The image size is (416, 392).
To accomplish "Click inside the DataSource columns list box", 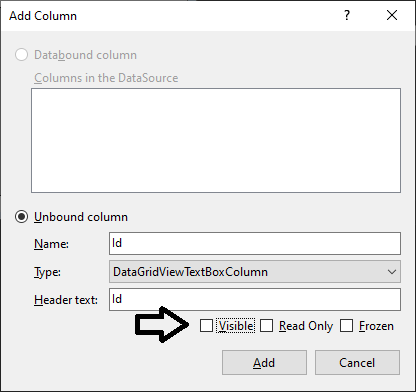I will point(216,140).
